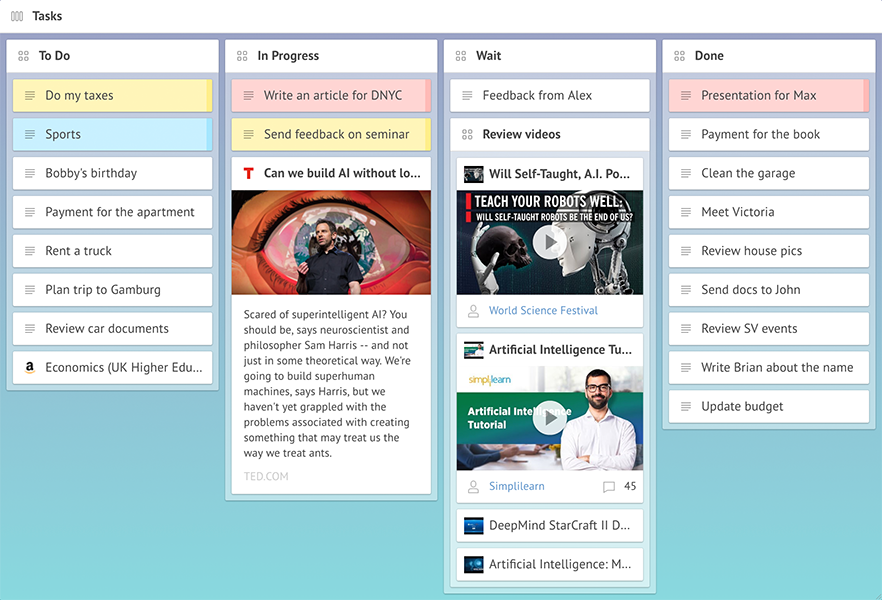Click the In Progress column grid icon

(242, 56)
